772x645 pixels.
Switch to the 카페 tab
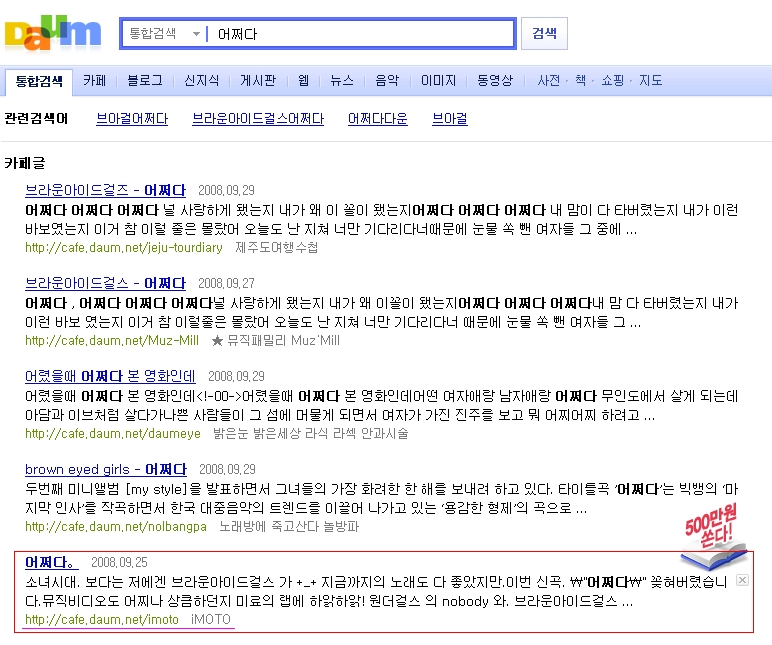click(x=94, y=80)
